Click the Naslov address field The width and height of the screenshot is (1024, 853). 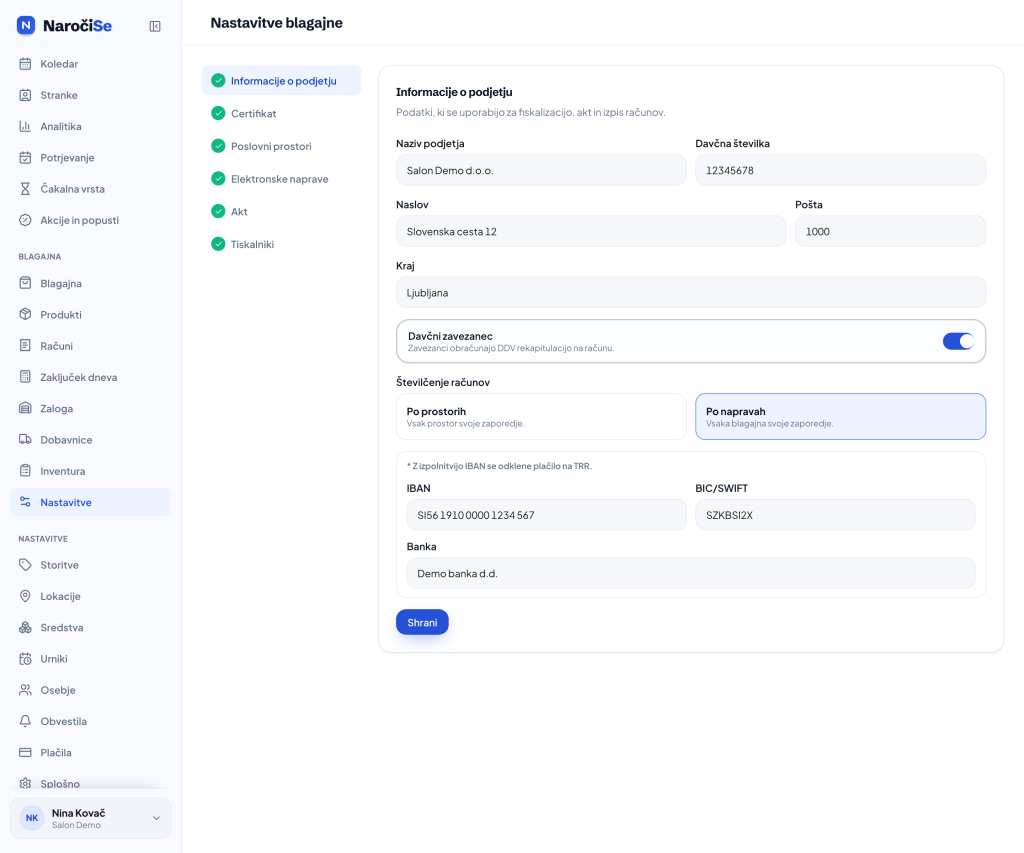[x=591, y=232]
